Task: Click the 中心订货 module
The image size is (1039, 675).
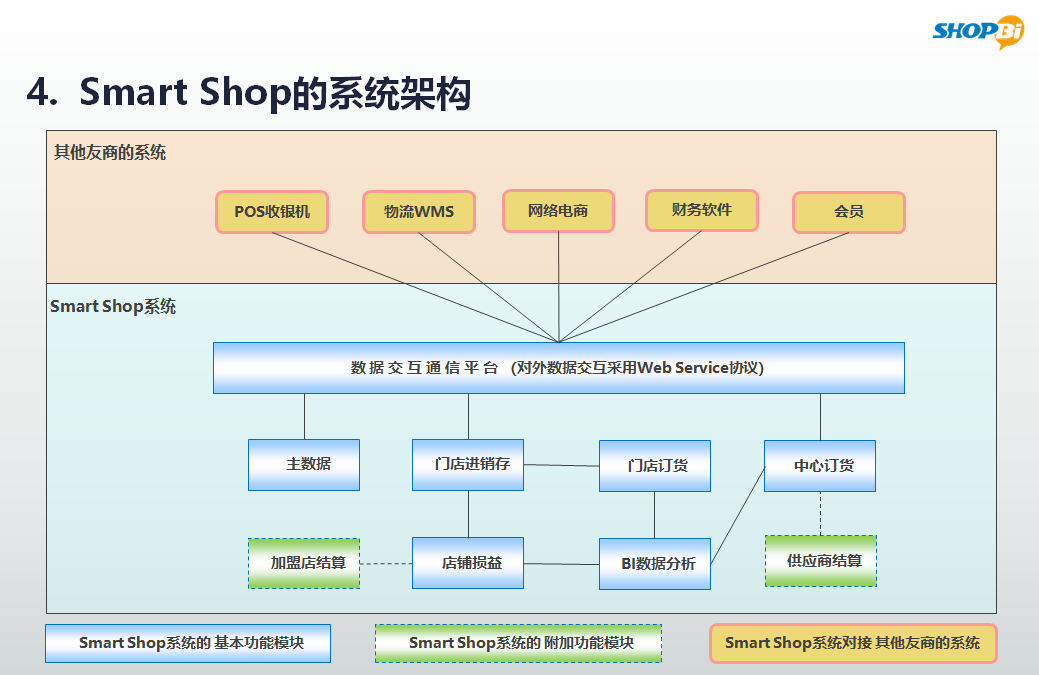Action: (820, 466)
